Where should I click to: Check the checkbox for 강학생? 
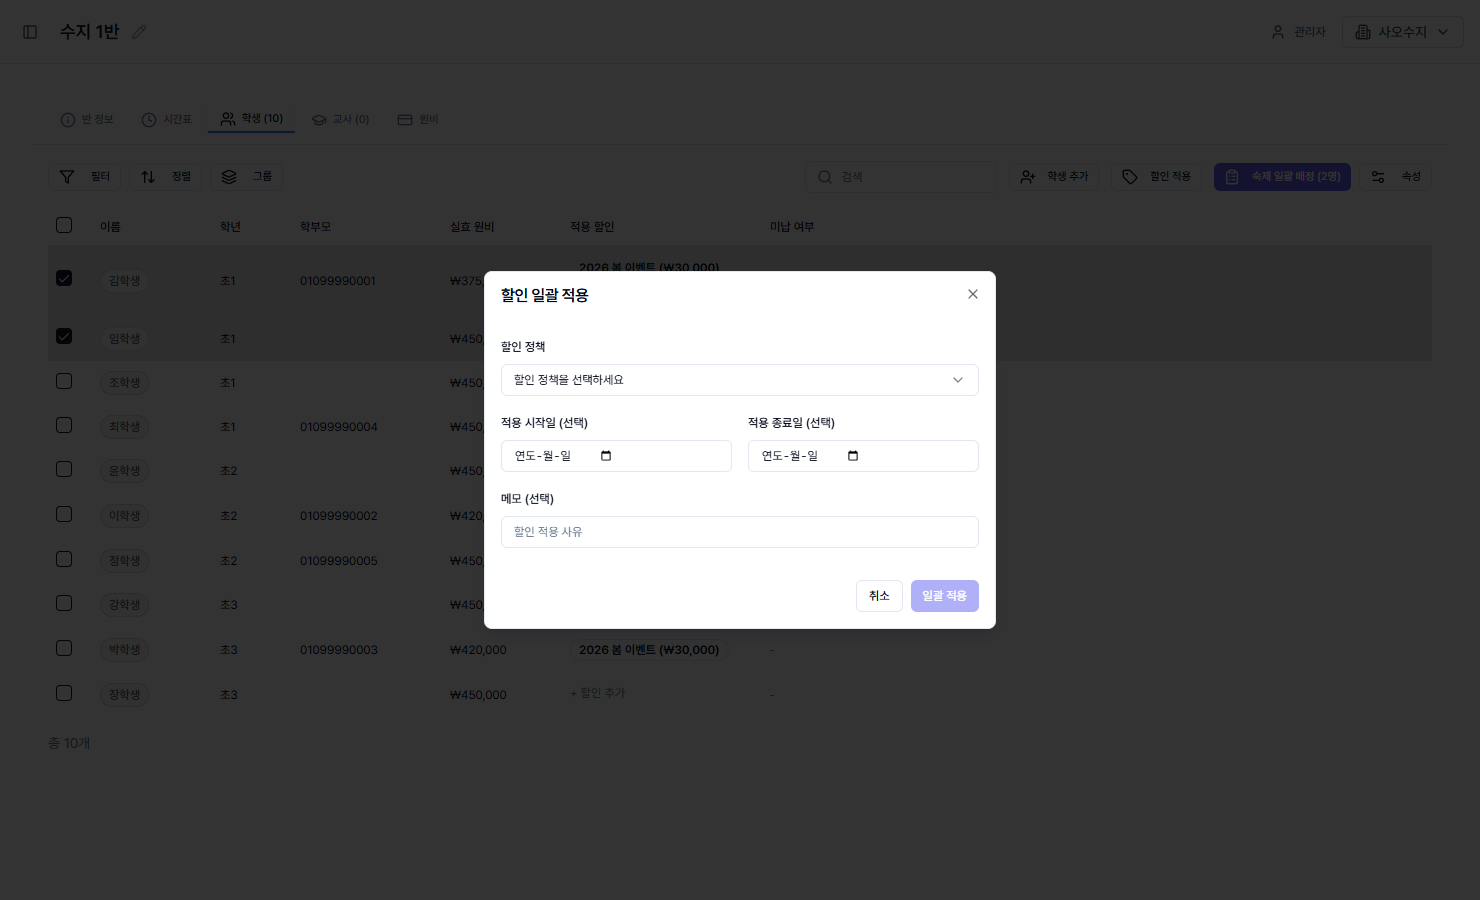[64, 603]
